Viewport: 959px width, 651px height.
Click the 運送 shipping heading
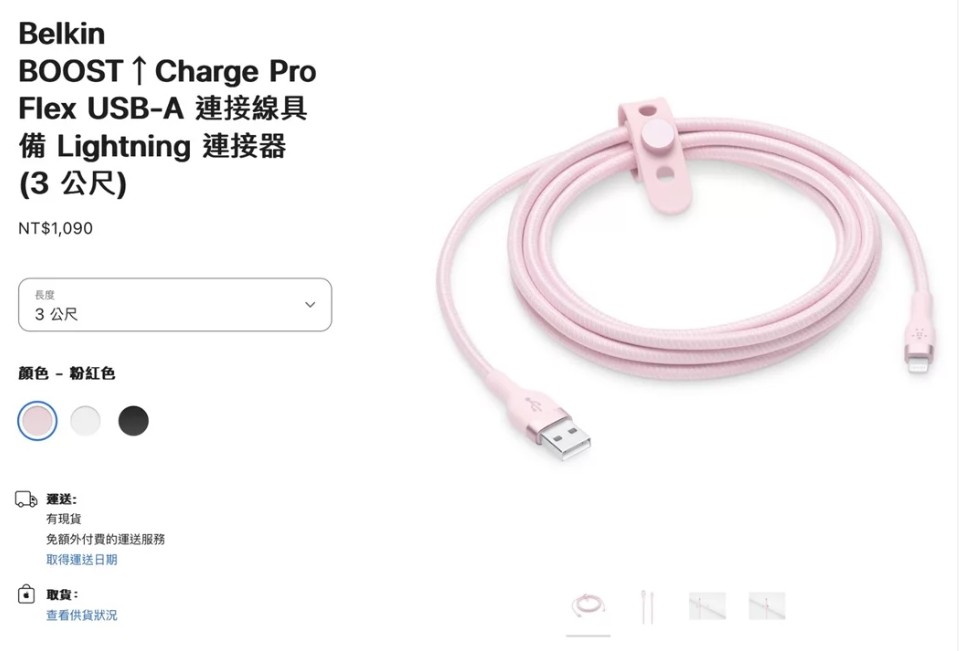click(x=62, y=499)
